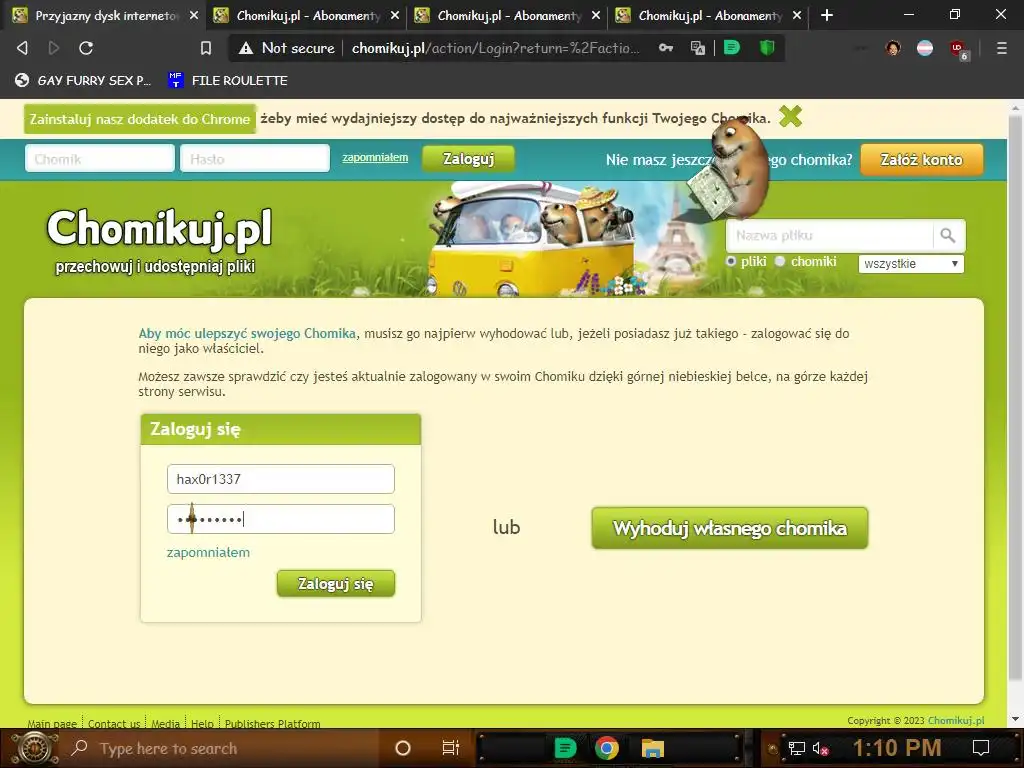Click the 'Nazwa pliku' search field
Viewport: 1024px width, 768px height.
click(x=829, y=235)
